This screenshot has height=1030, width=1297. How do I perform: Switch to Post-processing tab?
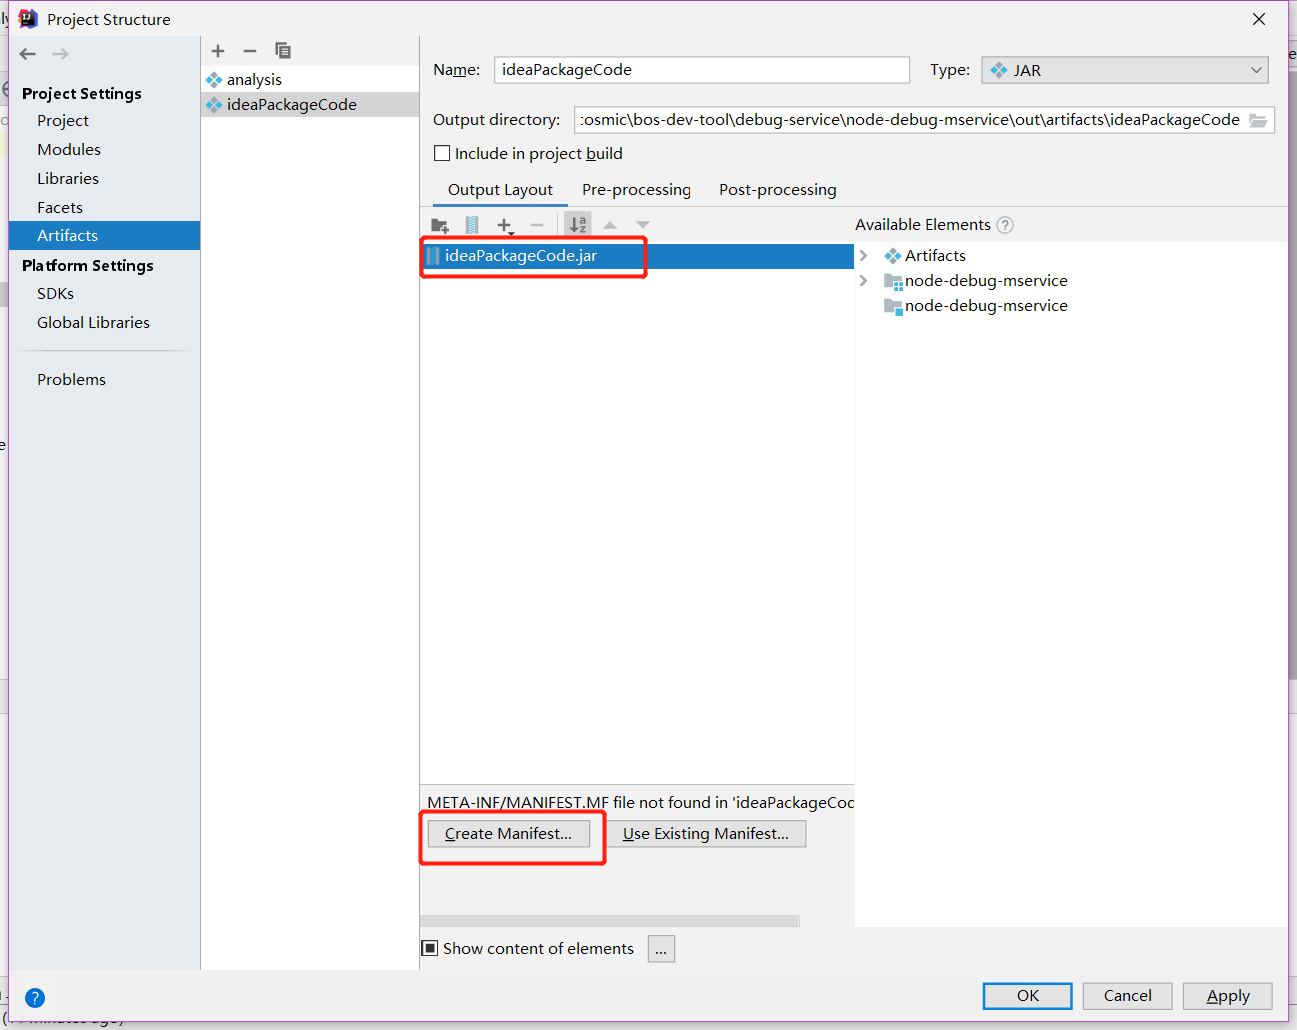[x=778, y=190]
